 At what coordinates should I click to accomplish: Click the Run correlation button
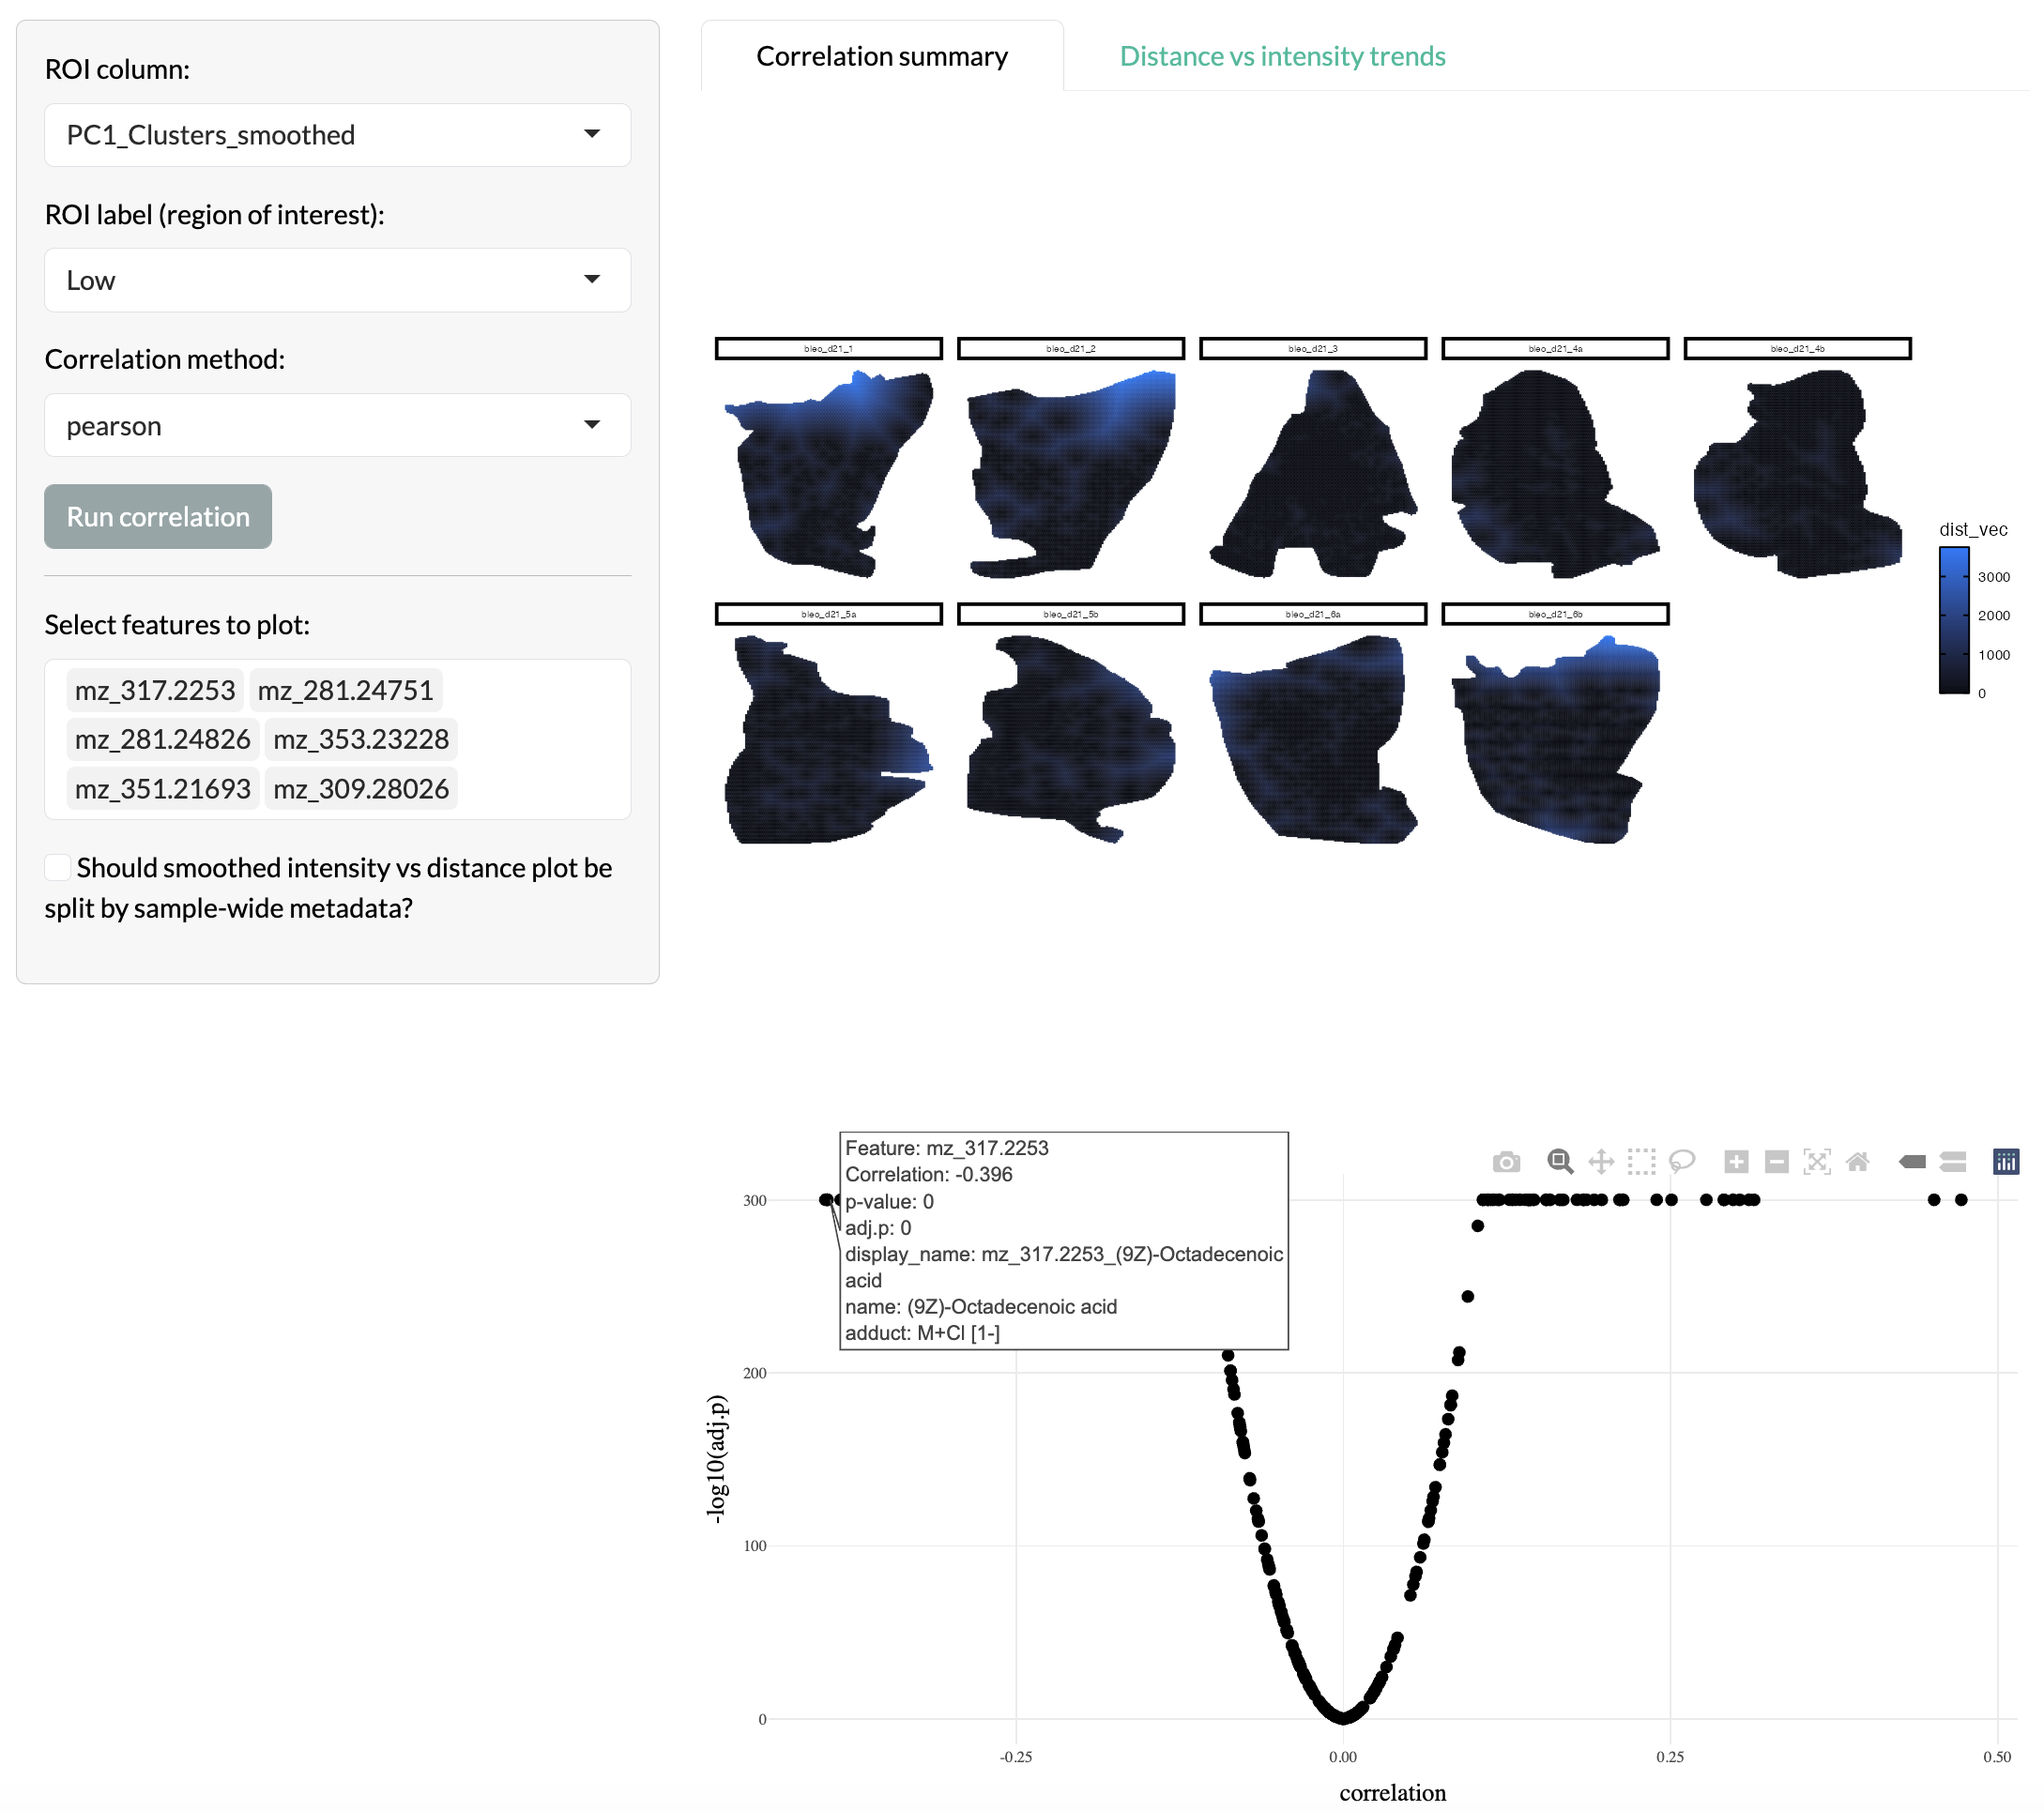coord(158,517)
